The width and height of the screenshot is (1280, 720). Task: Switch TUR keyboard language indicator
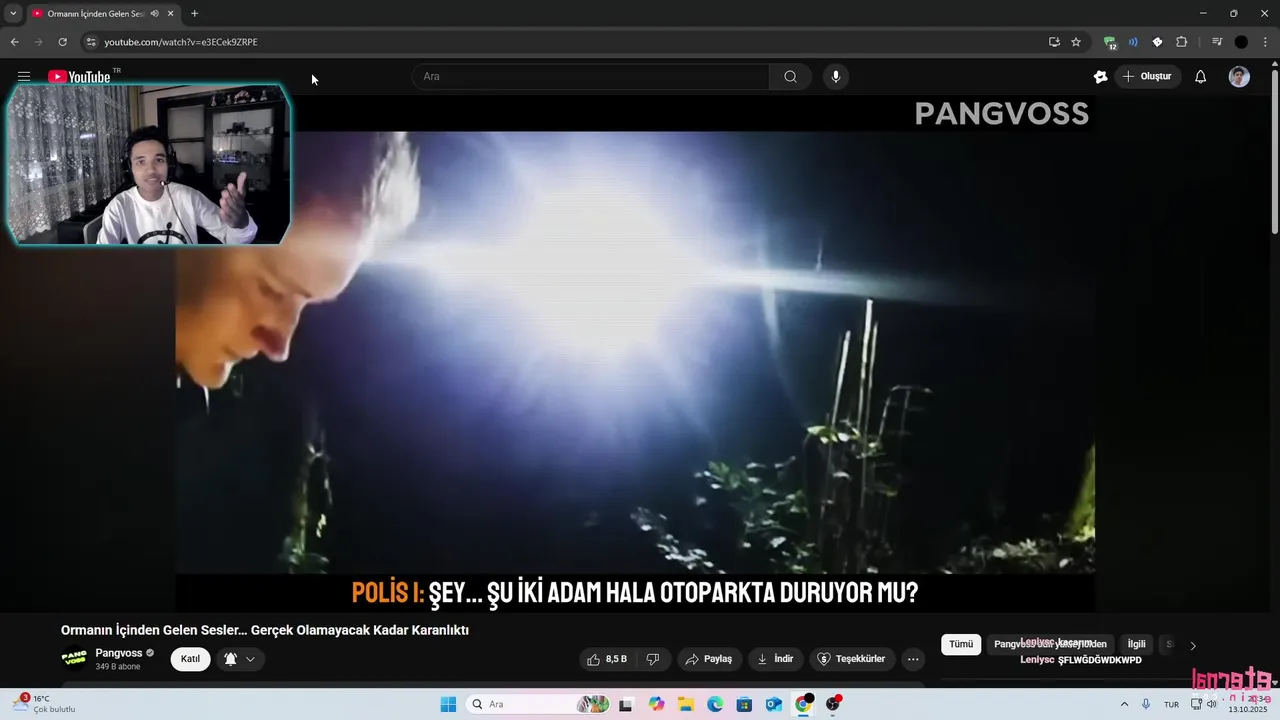1171,704
